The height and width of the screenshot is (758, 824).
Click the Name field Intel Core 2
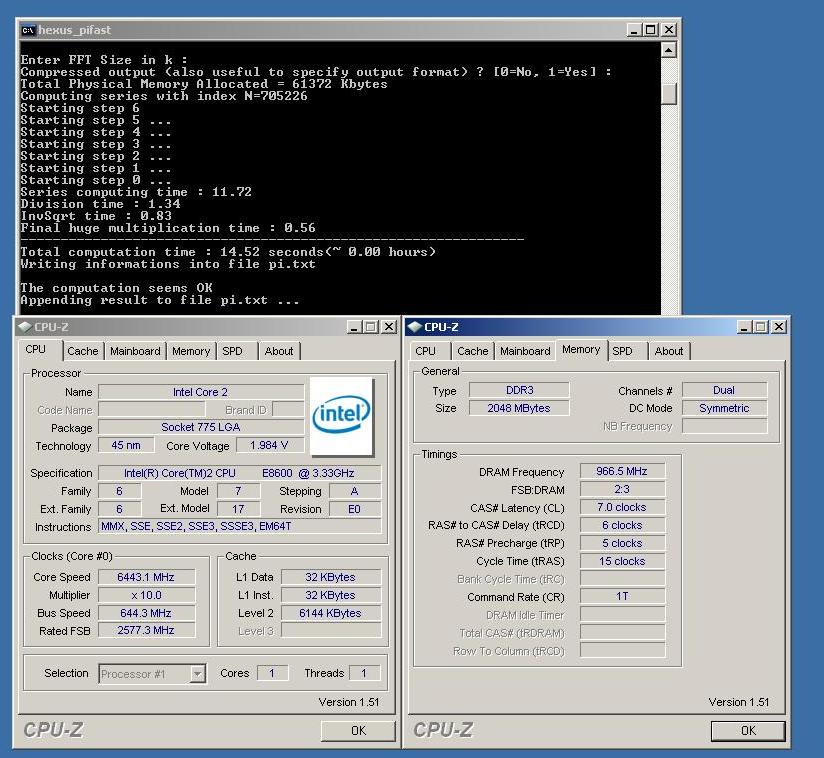pos(201,392)
